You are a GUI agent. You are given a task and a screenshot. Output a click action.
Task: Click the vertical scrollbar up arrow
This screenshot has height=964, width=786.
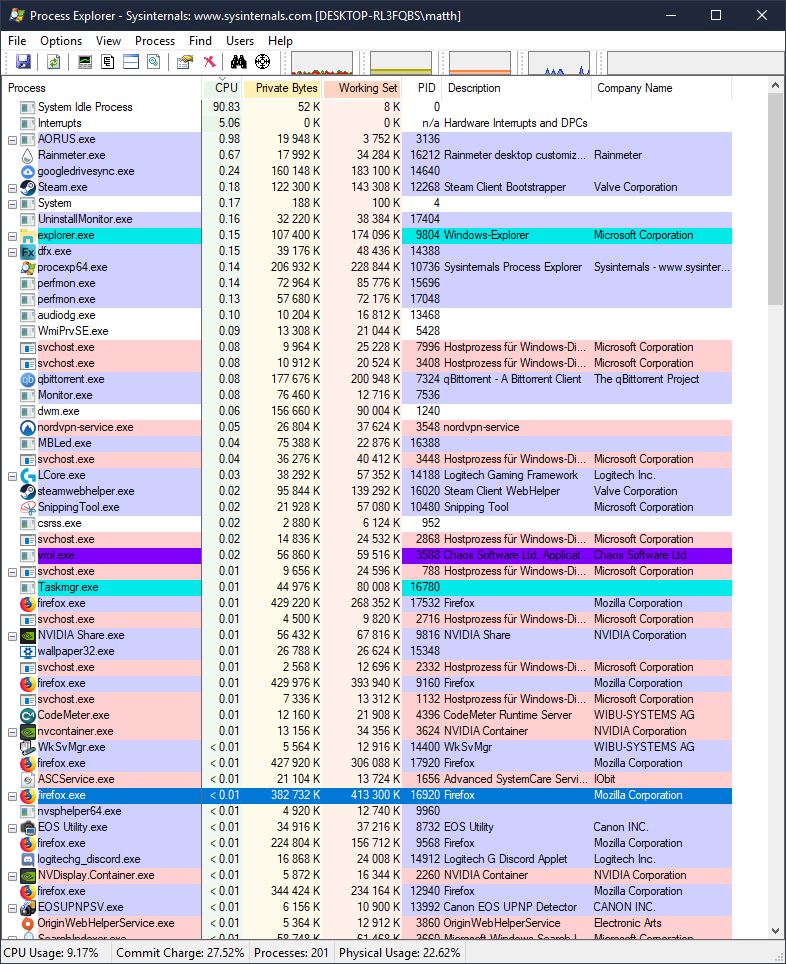coord(776,86)
